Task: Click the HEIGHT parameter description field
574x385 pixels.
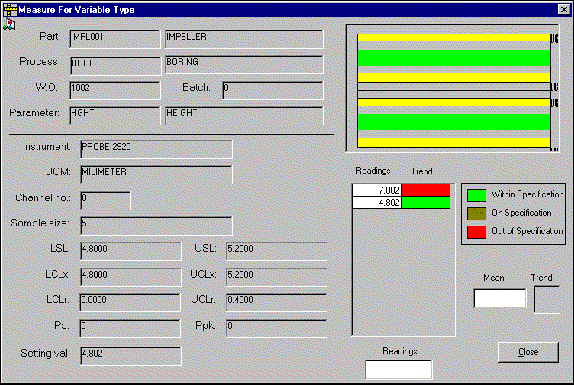Action: pos(244,116)
